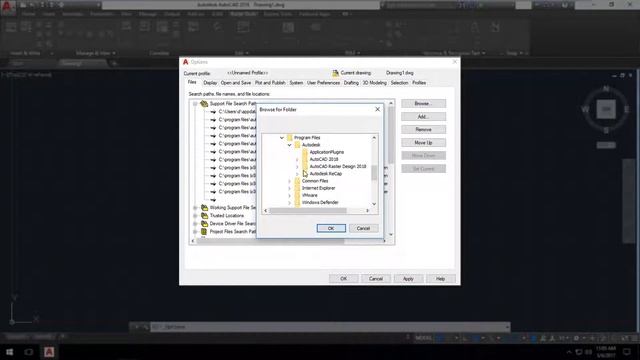The height and width of the screenshot is (360, 640).
Task: Click the Options file list scroll-down arrow
Action: pyautogui.click(x=391, y=234)
